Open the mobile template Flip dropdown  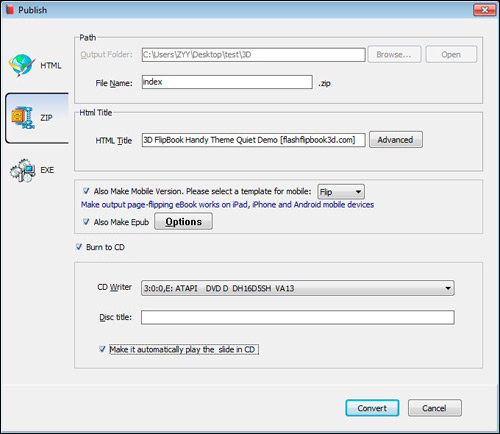click(341, 192)
